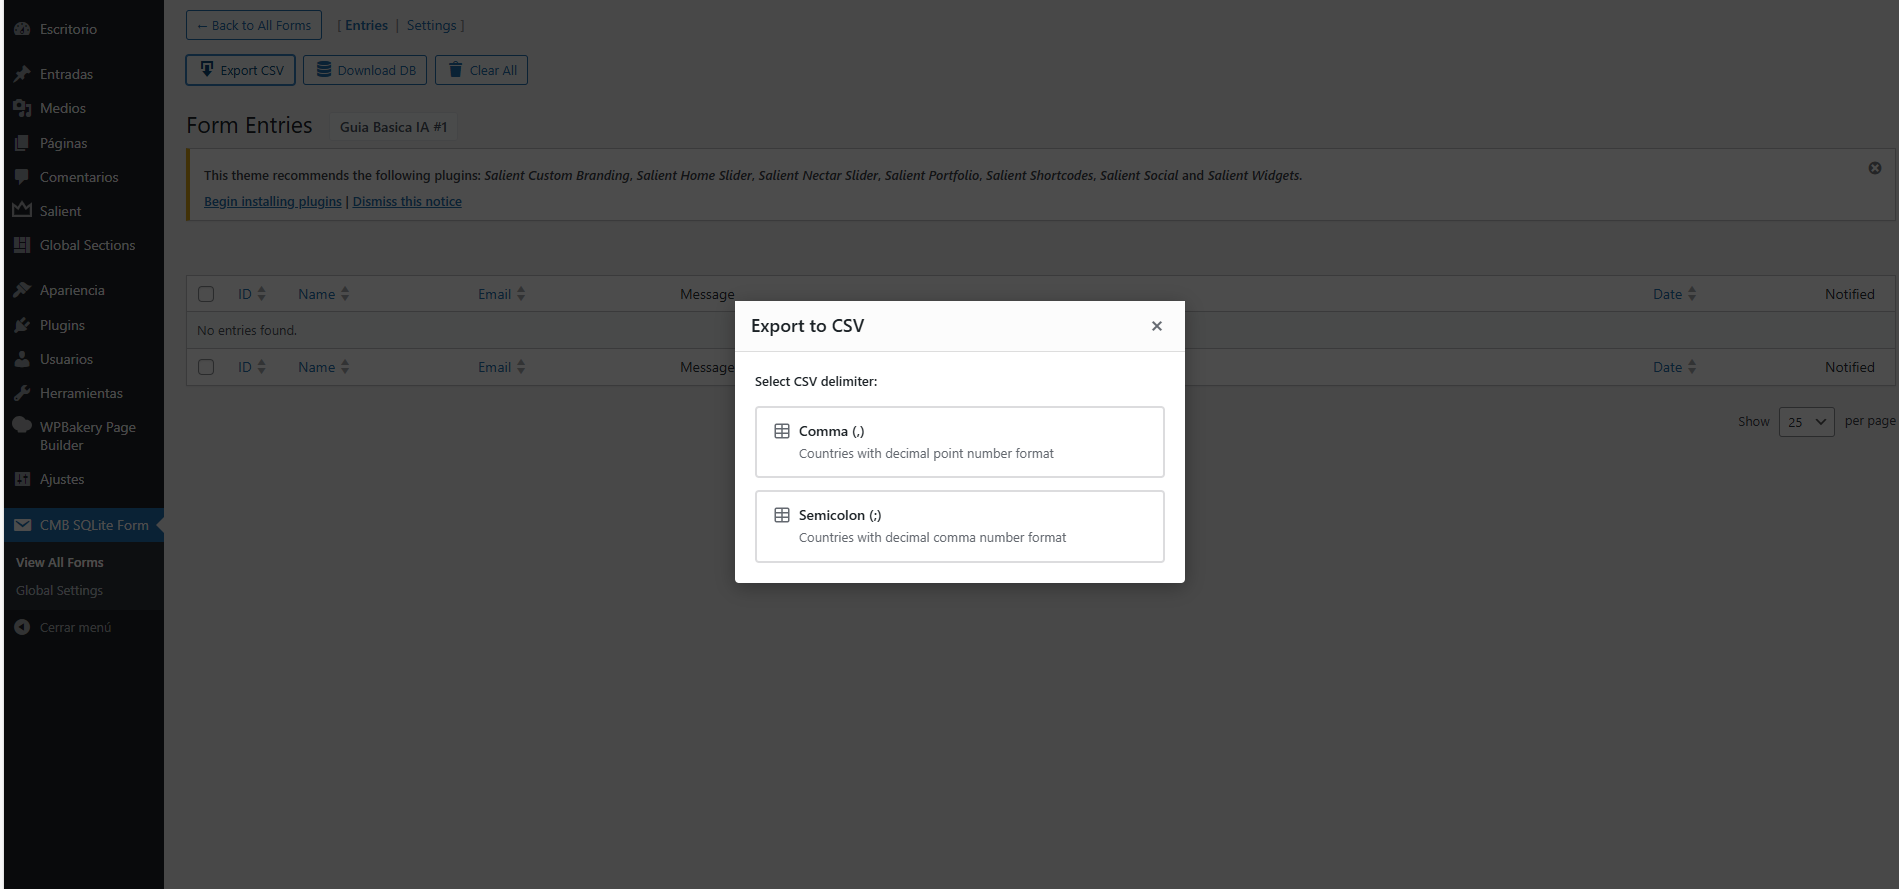Open the entries per page dropdown

click(x=1806, y=422)
